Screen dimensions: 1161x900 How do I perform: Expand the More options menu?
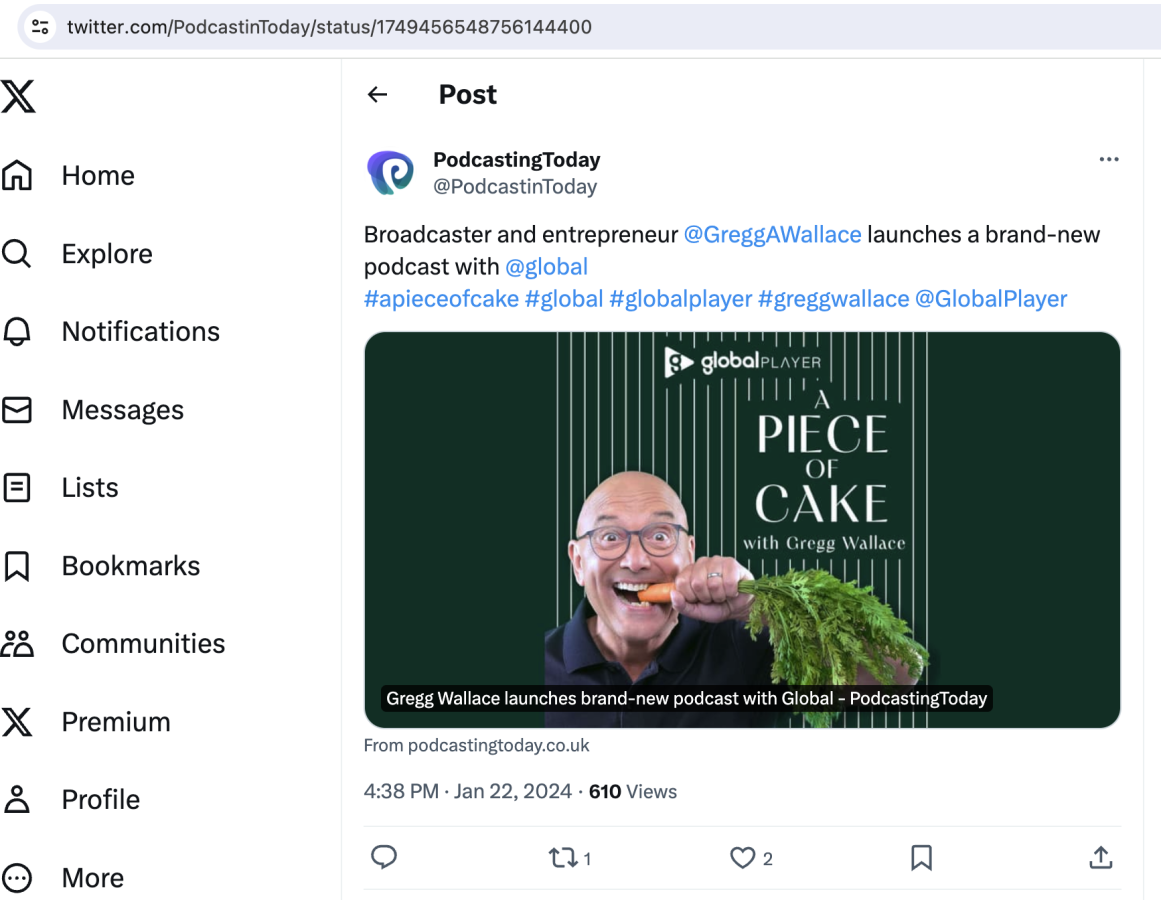tap(92, 878)
